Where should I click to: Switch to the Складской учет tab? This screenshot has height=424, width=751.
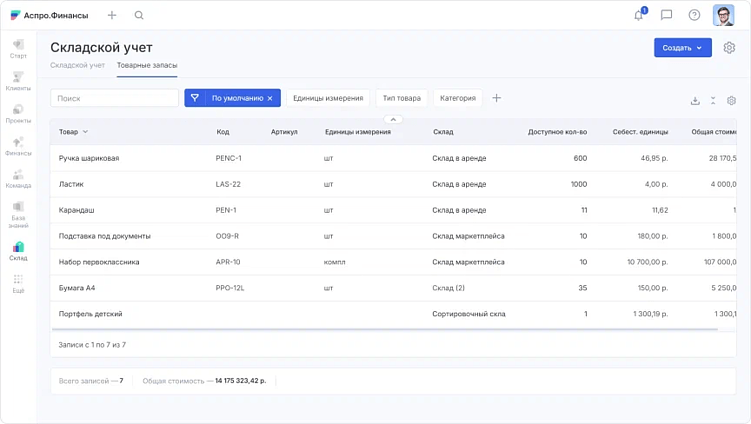pos(77,65)
